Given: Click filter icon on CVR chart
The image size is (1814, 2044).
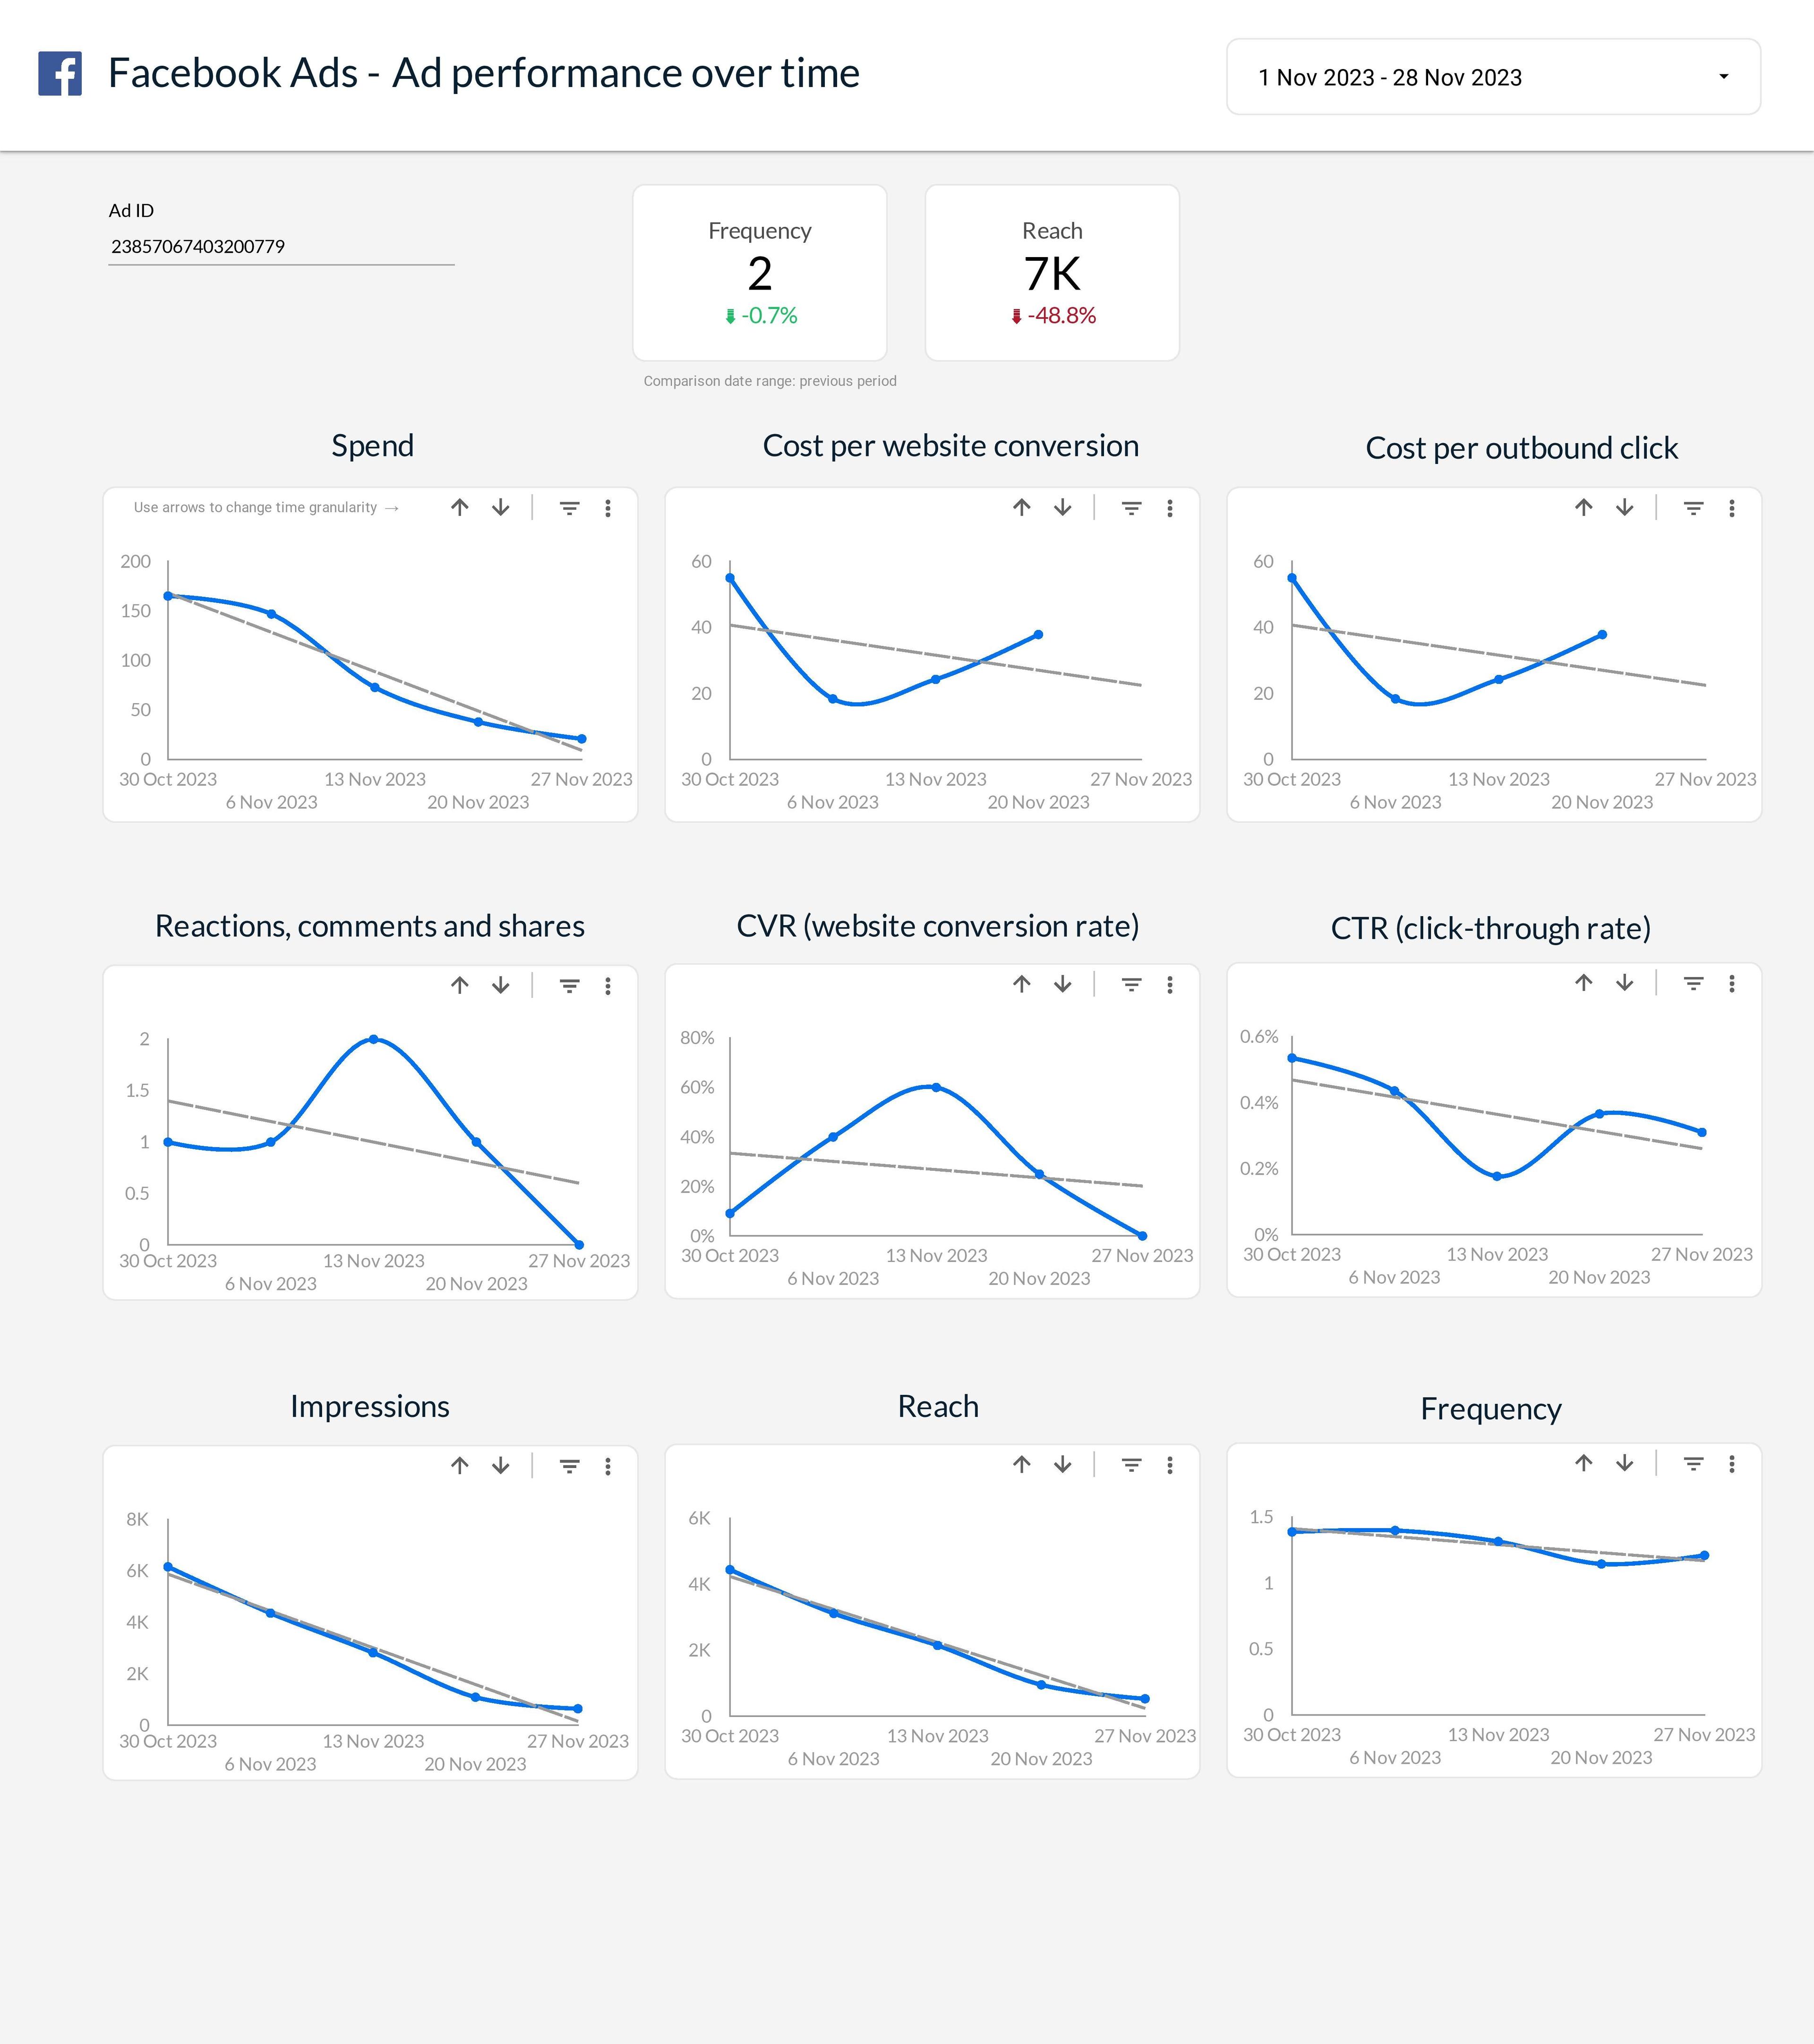Looking at the screenshot, I should click(x=1131, y=985).
